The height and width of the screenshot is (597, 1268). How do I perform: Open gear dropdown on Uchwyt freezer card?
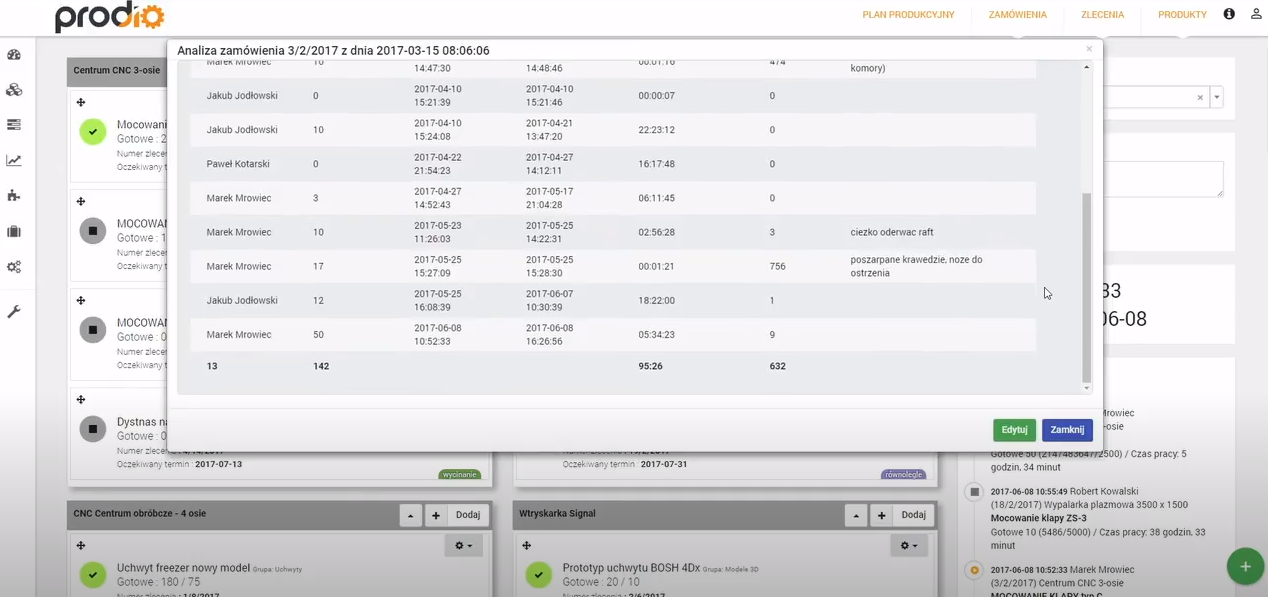pyautogui.click(x=463, y=546)
